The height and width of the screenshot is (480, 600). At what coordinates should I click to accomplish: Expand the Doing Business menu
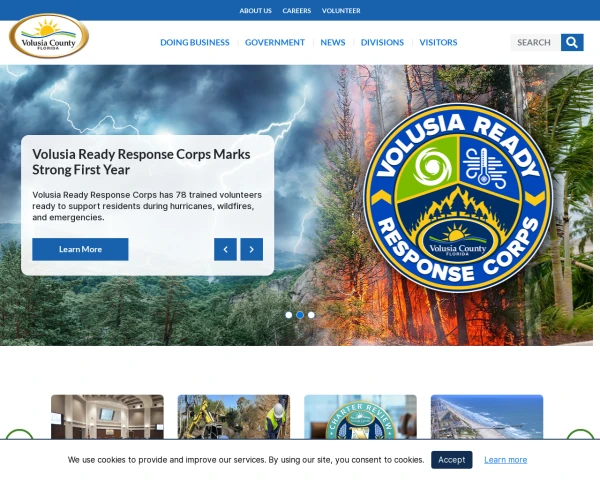point(195,42)
